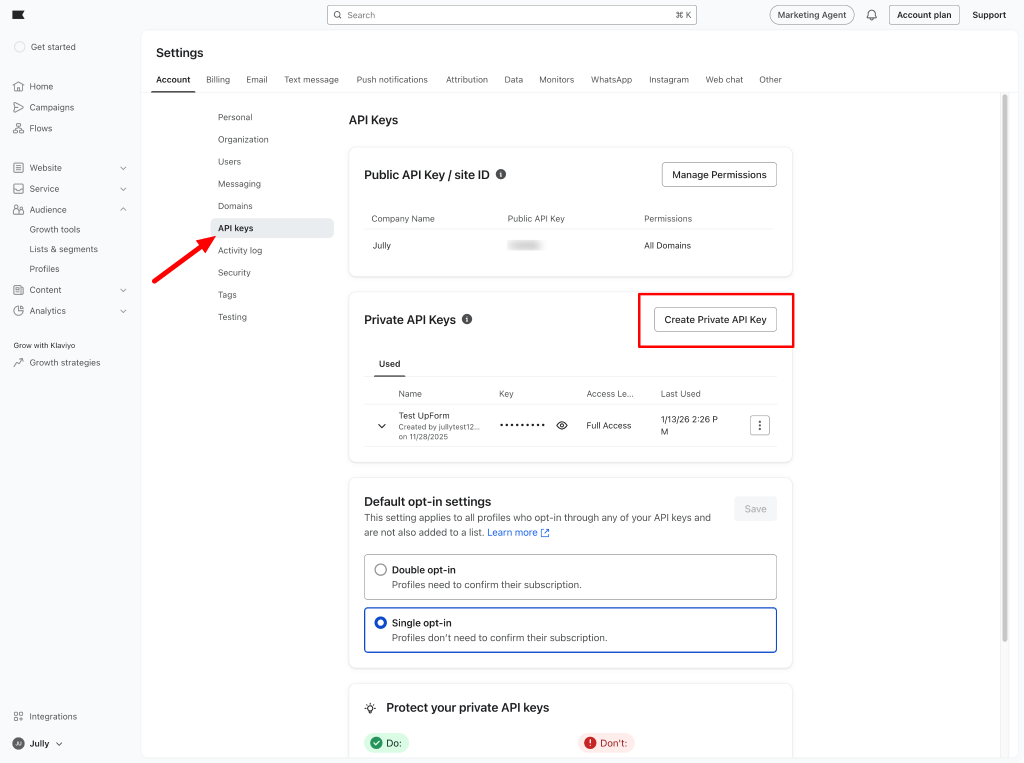Open the Security settings menu item
The height and width of the screenshot is (763, 1024).
point(234,272)
